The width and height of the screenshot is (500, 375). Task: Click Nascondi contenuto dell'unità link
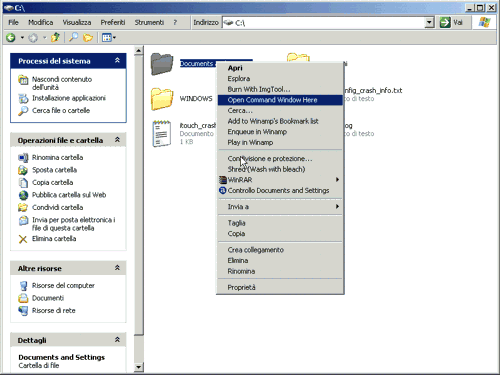tap(62, 83)
